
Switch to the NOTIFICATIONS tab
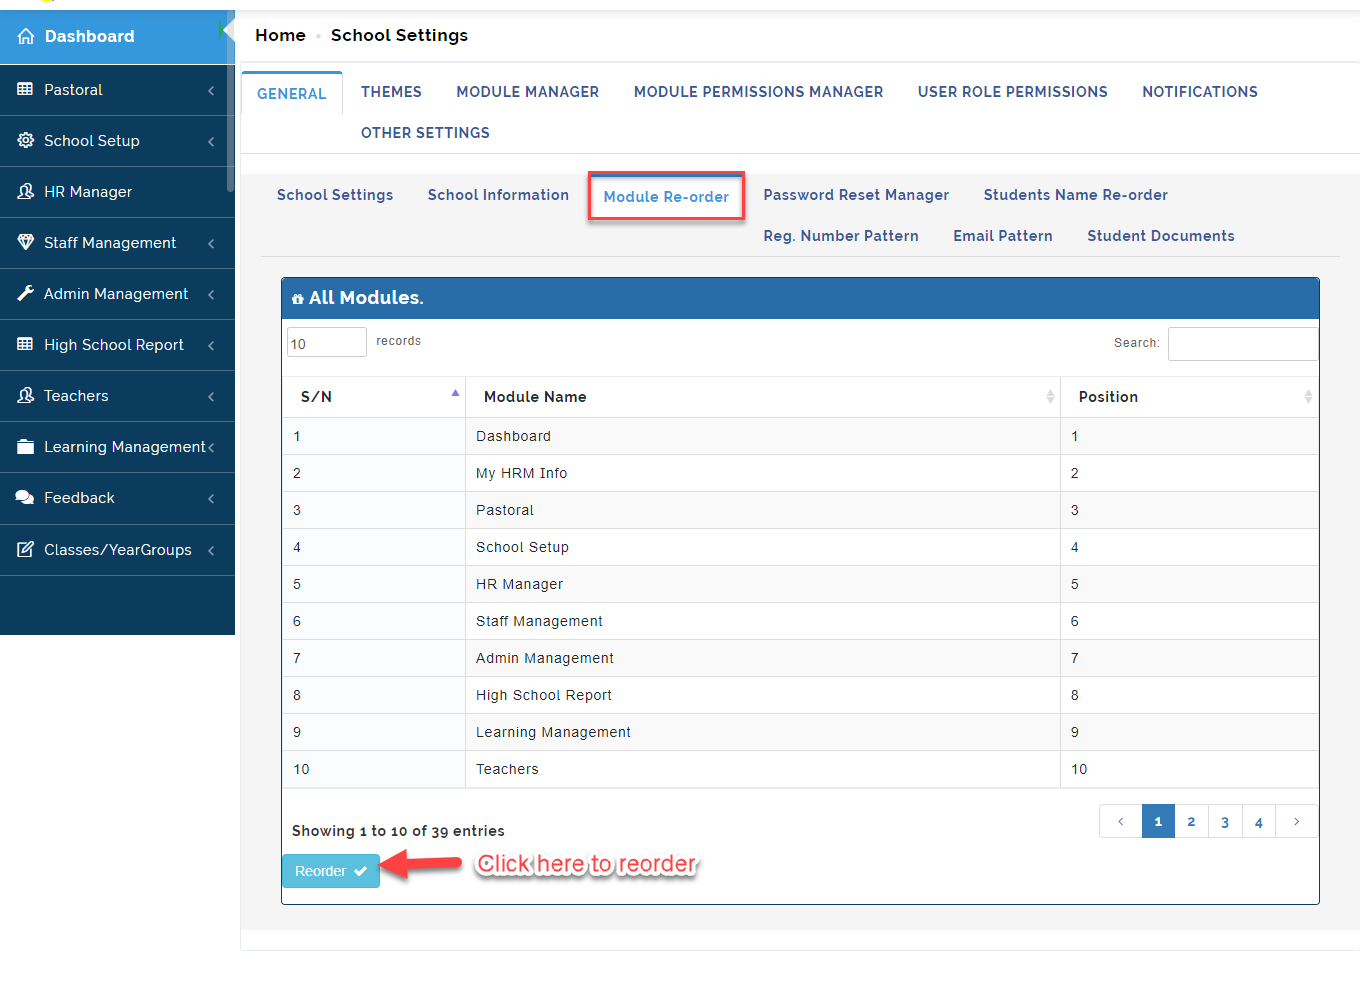1200,92
